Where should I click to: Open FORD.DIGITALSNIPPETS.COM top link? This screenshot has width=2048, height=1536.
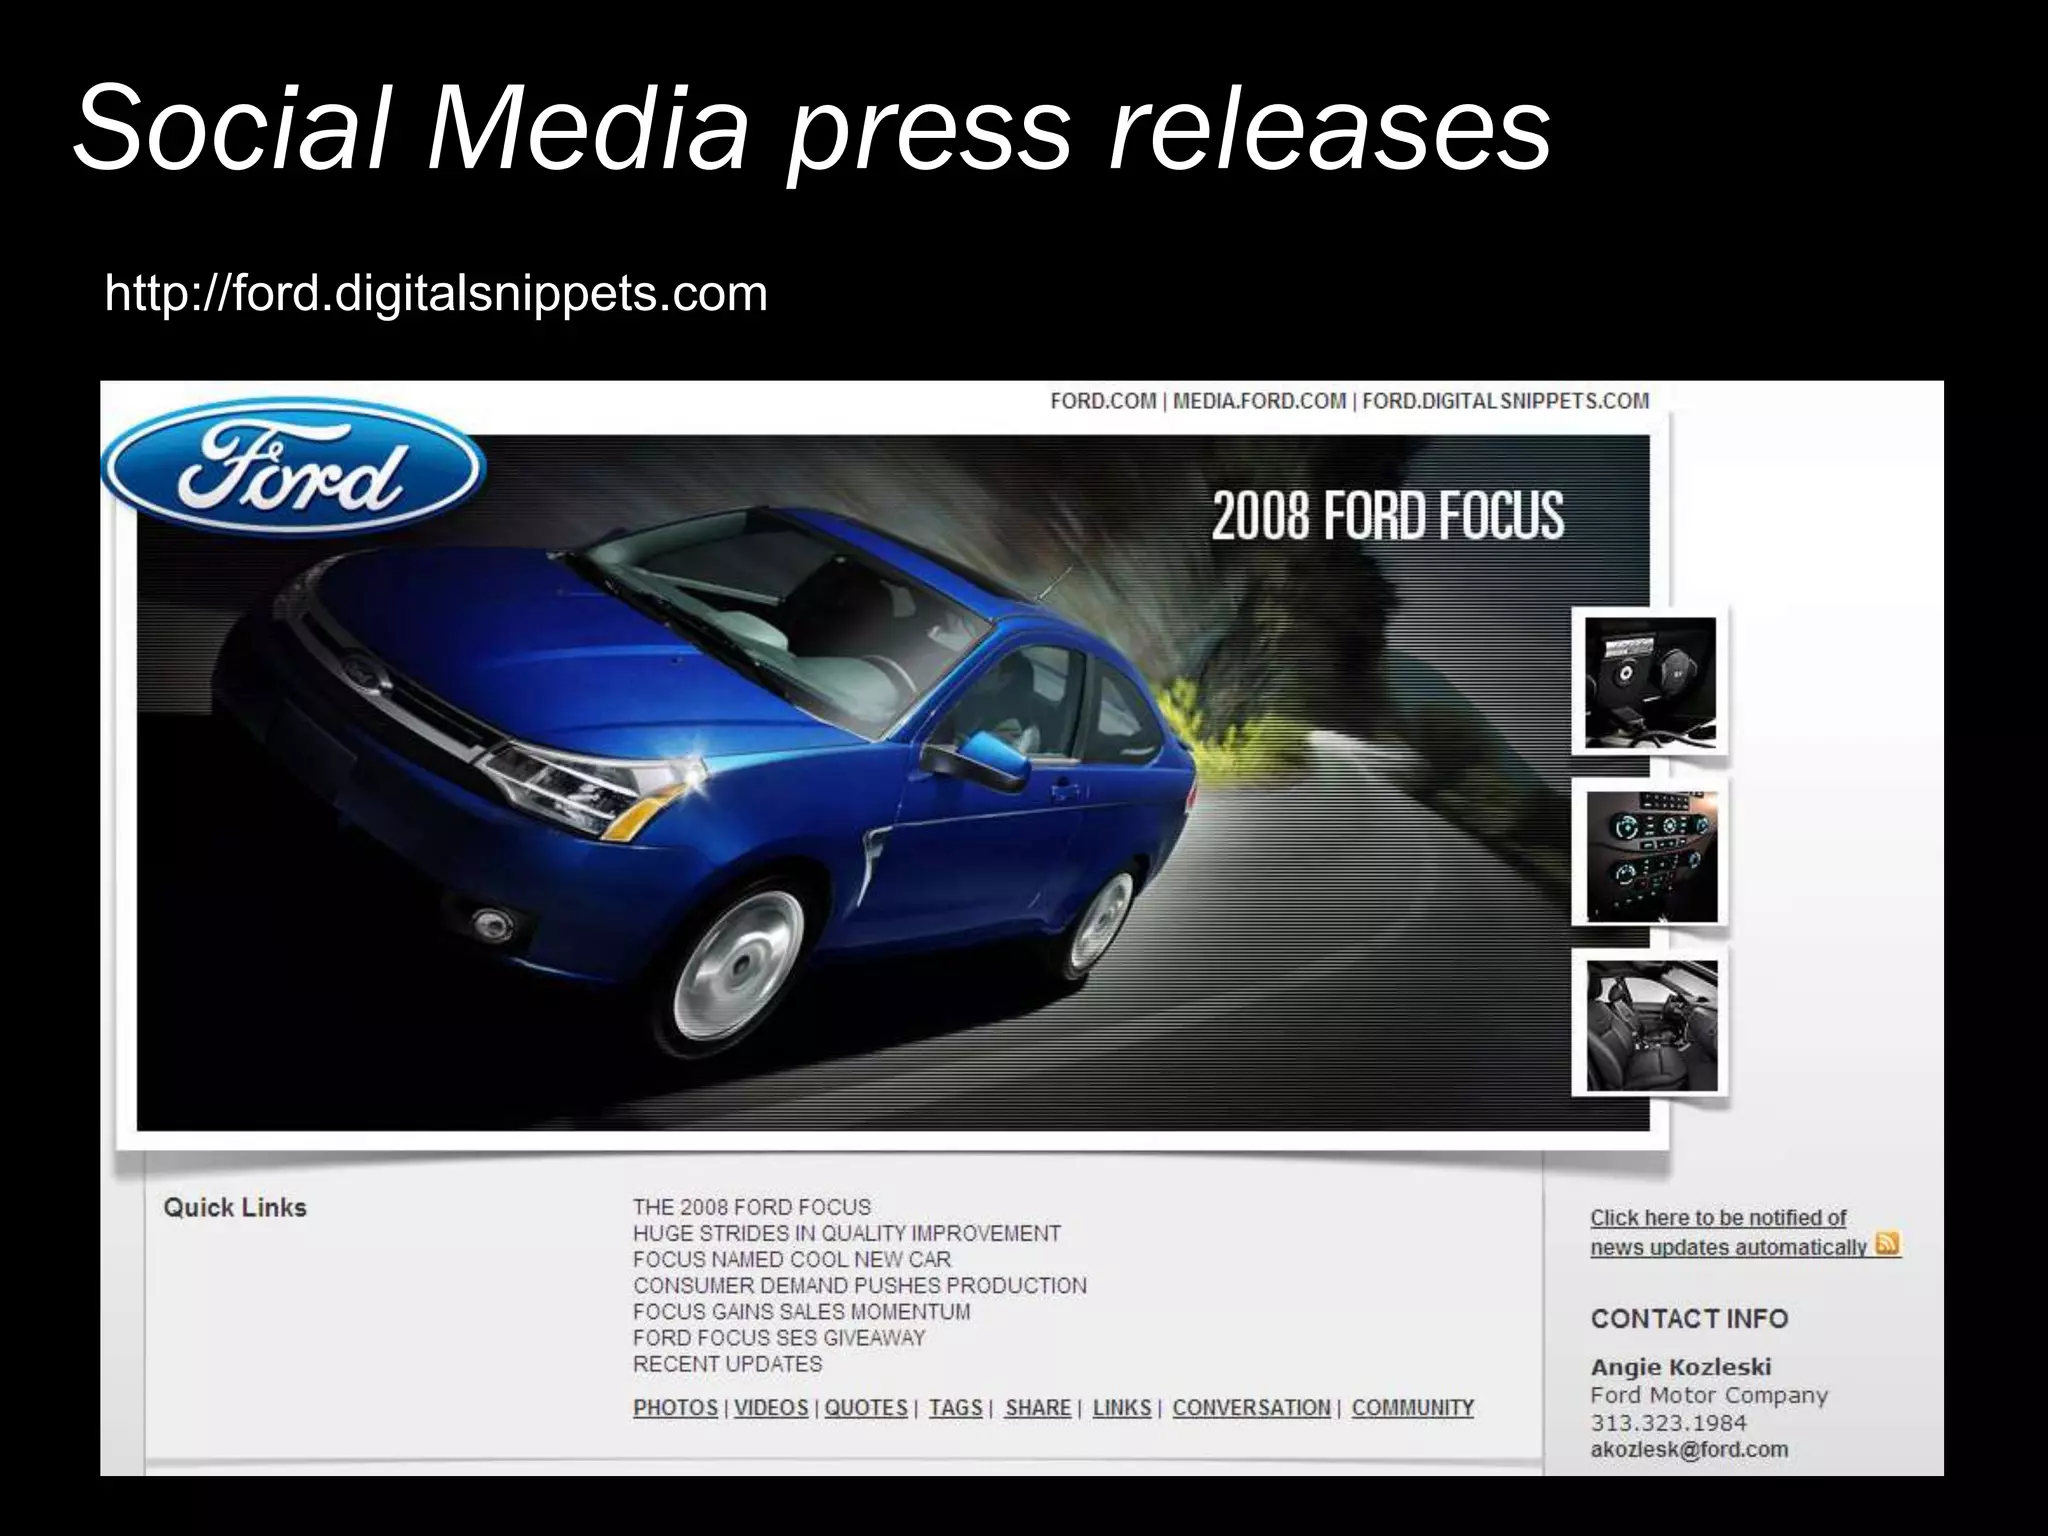(x=1504, y=402)
